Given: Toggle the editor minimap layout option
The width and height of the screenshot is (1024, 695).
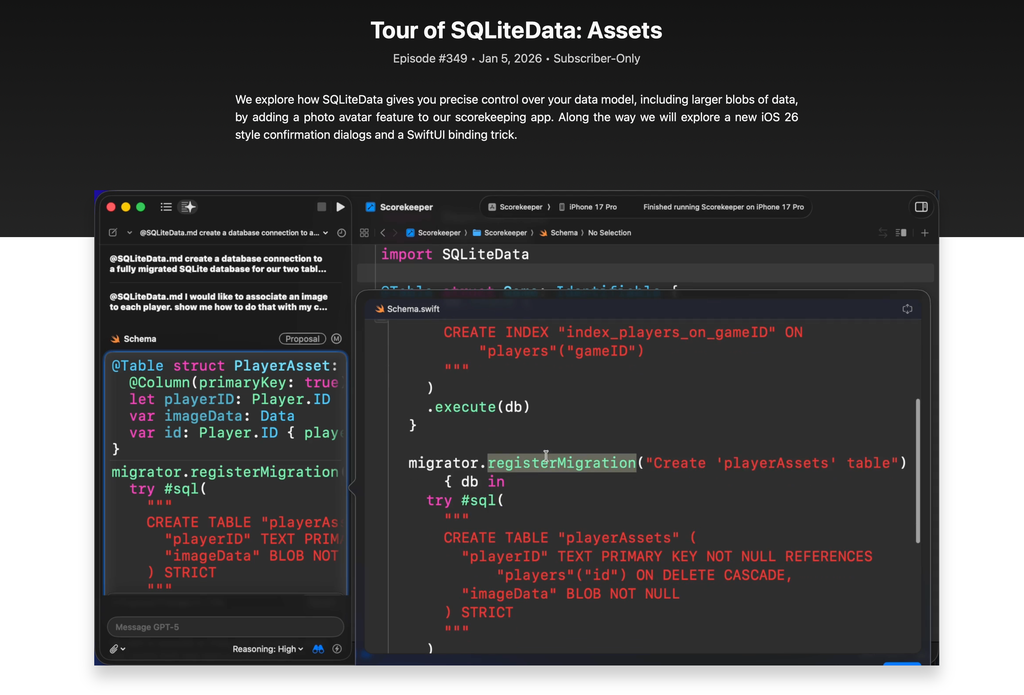Looking at the screenshot, I should [902, 233].
